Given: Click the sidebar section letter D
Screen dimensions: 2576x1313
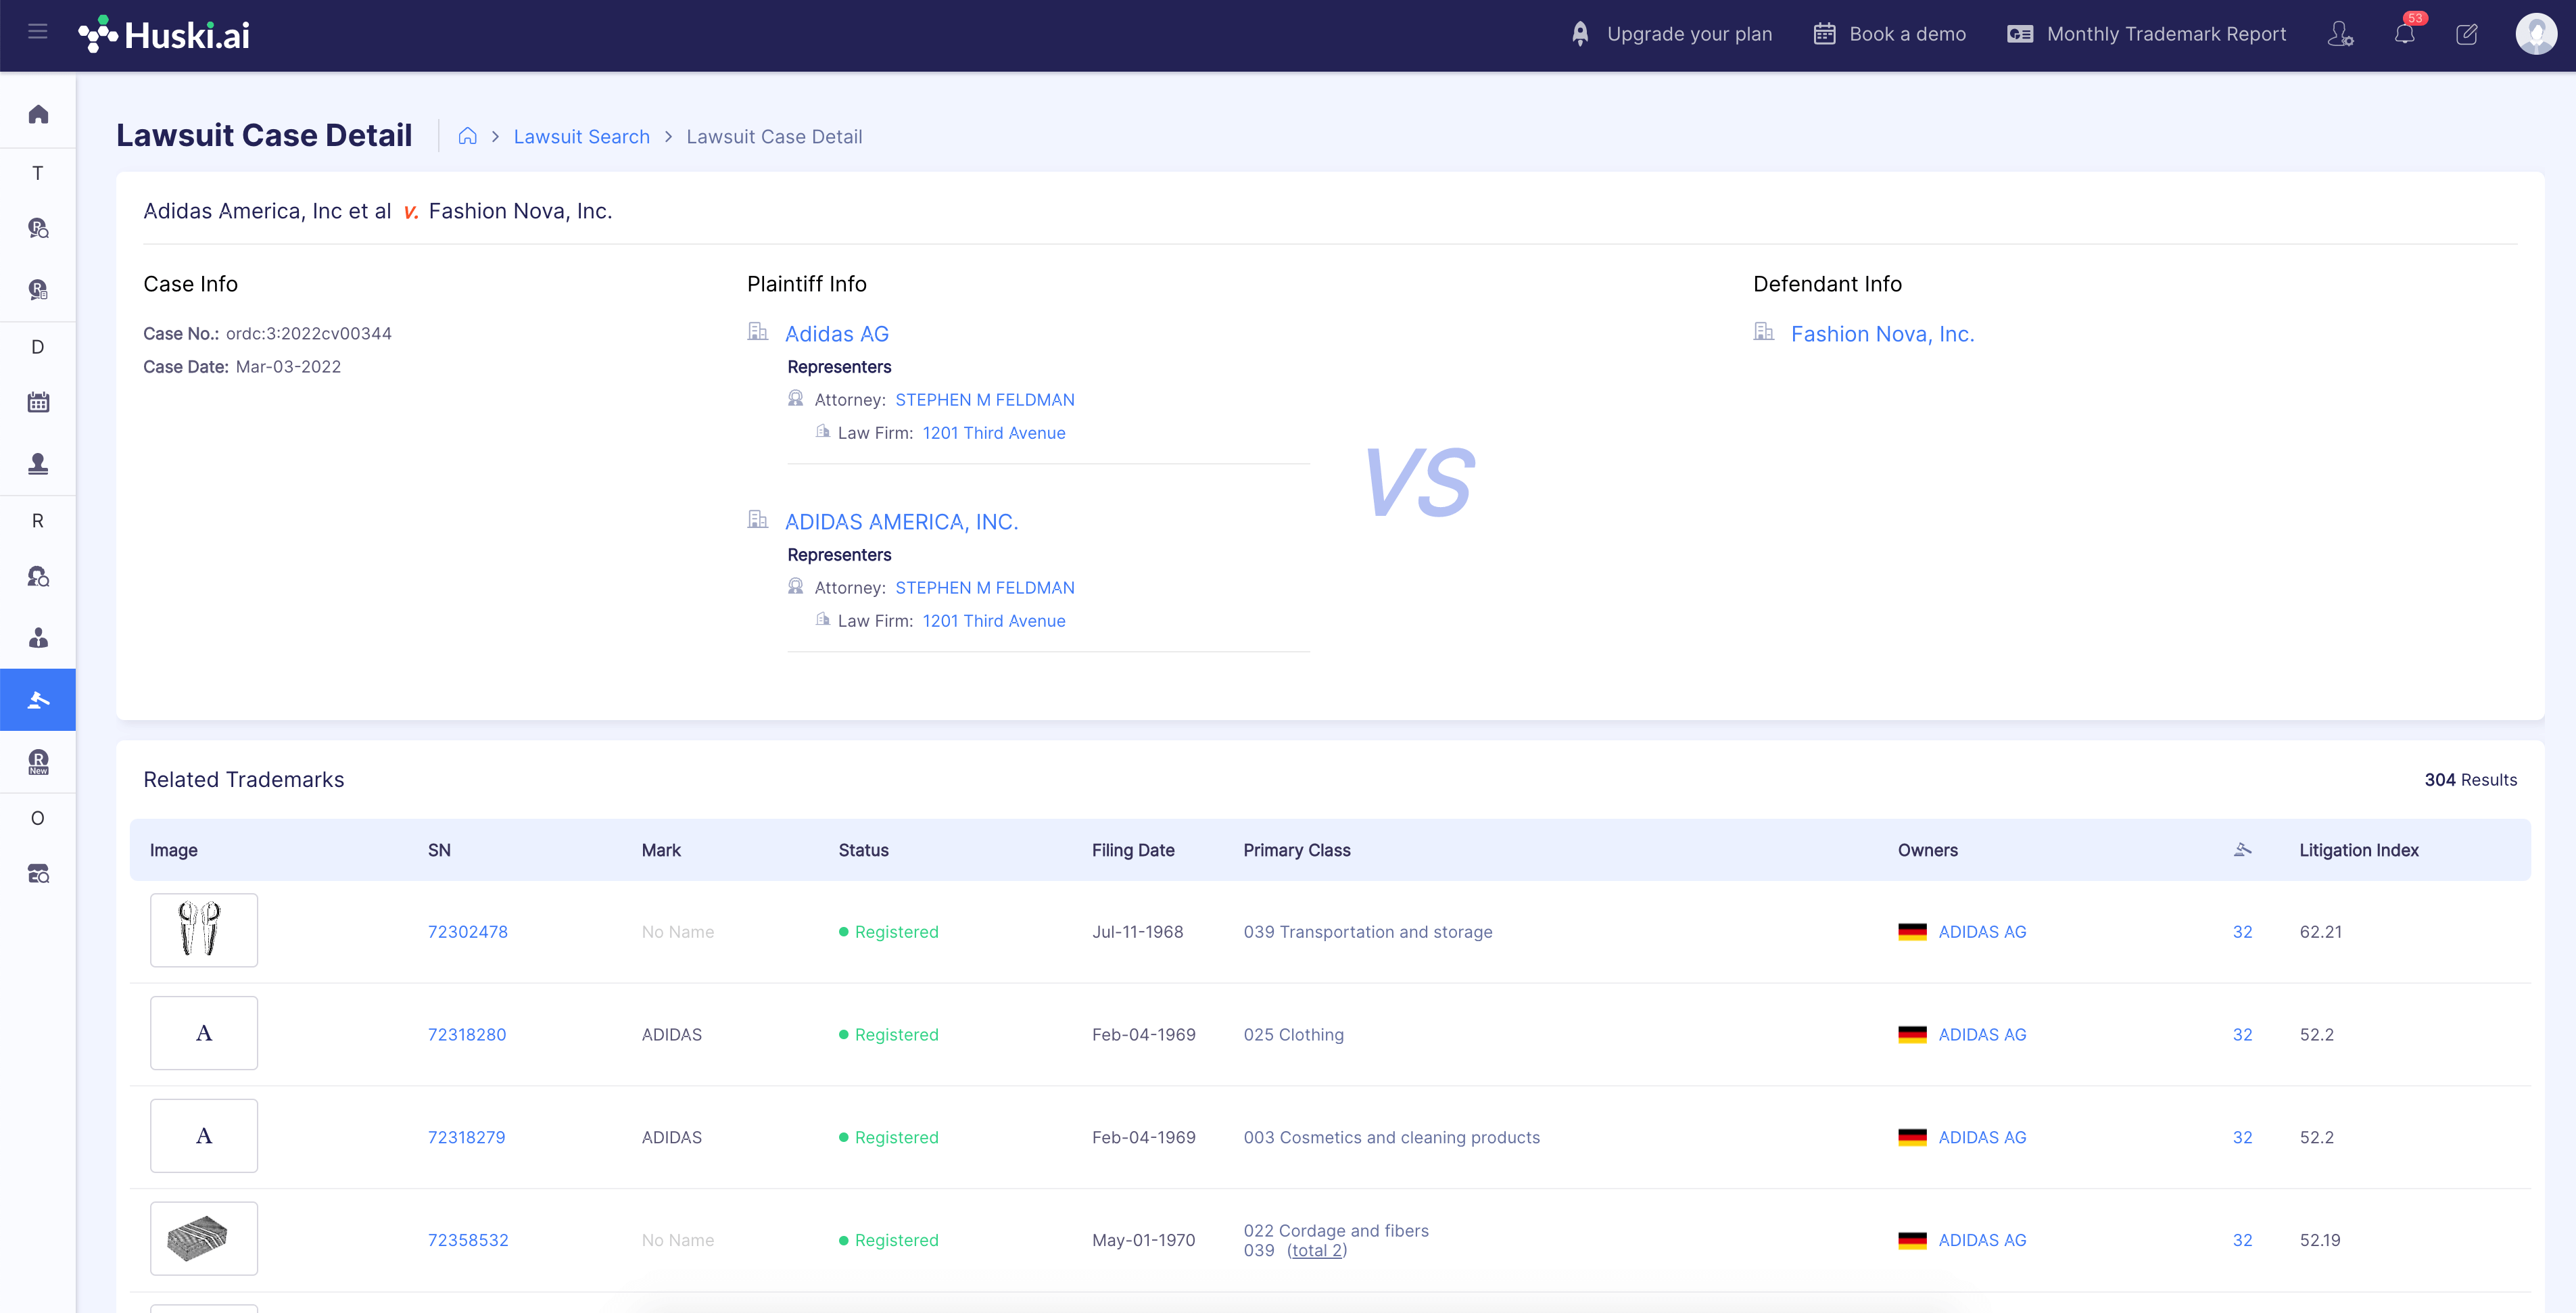Looking at the screenshot, I should point(38,347).
